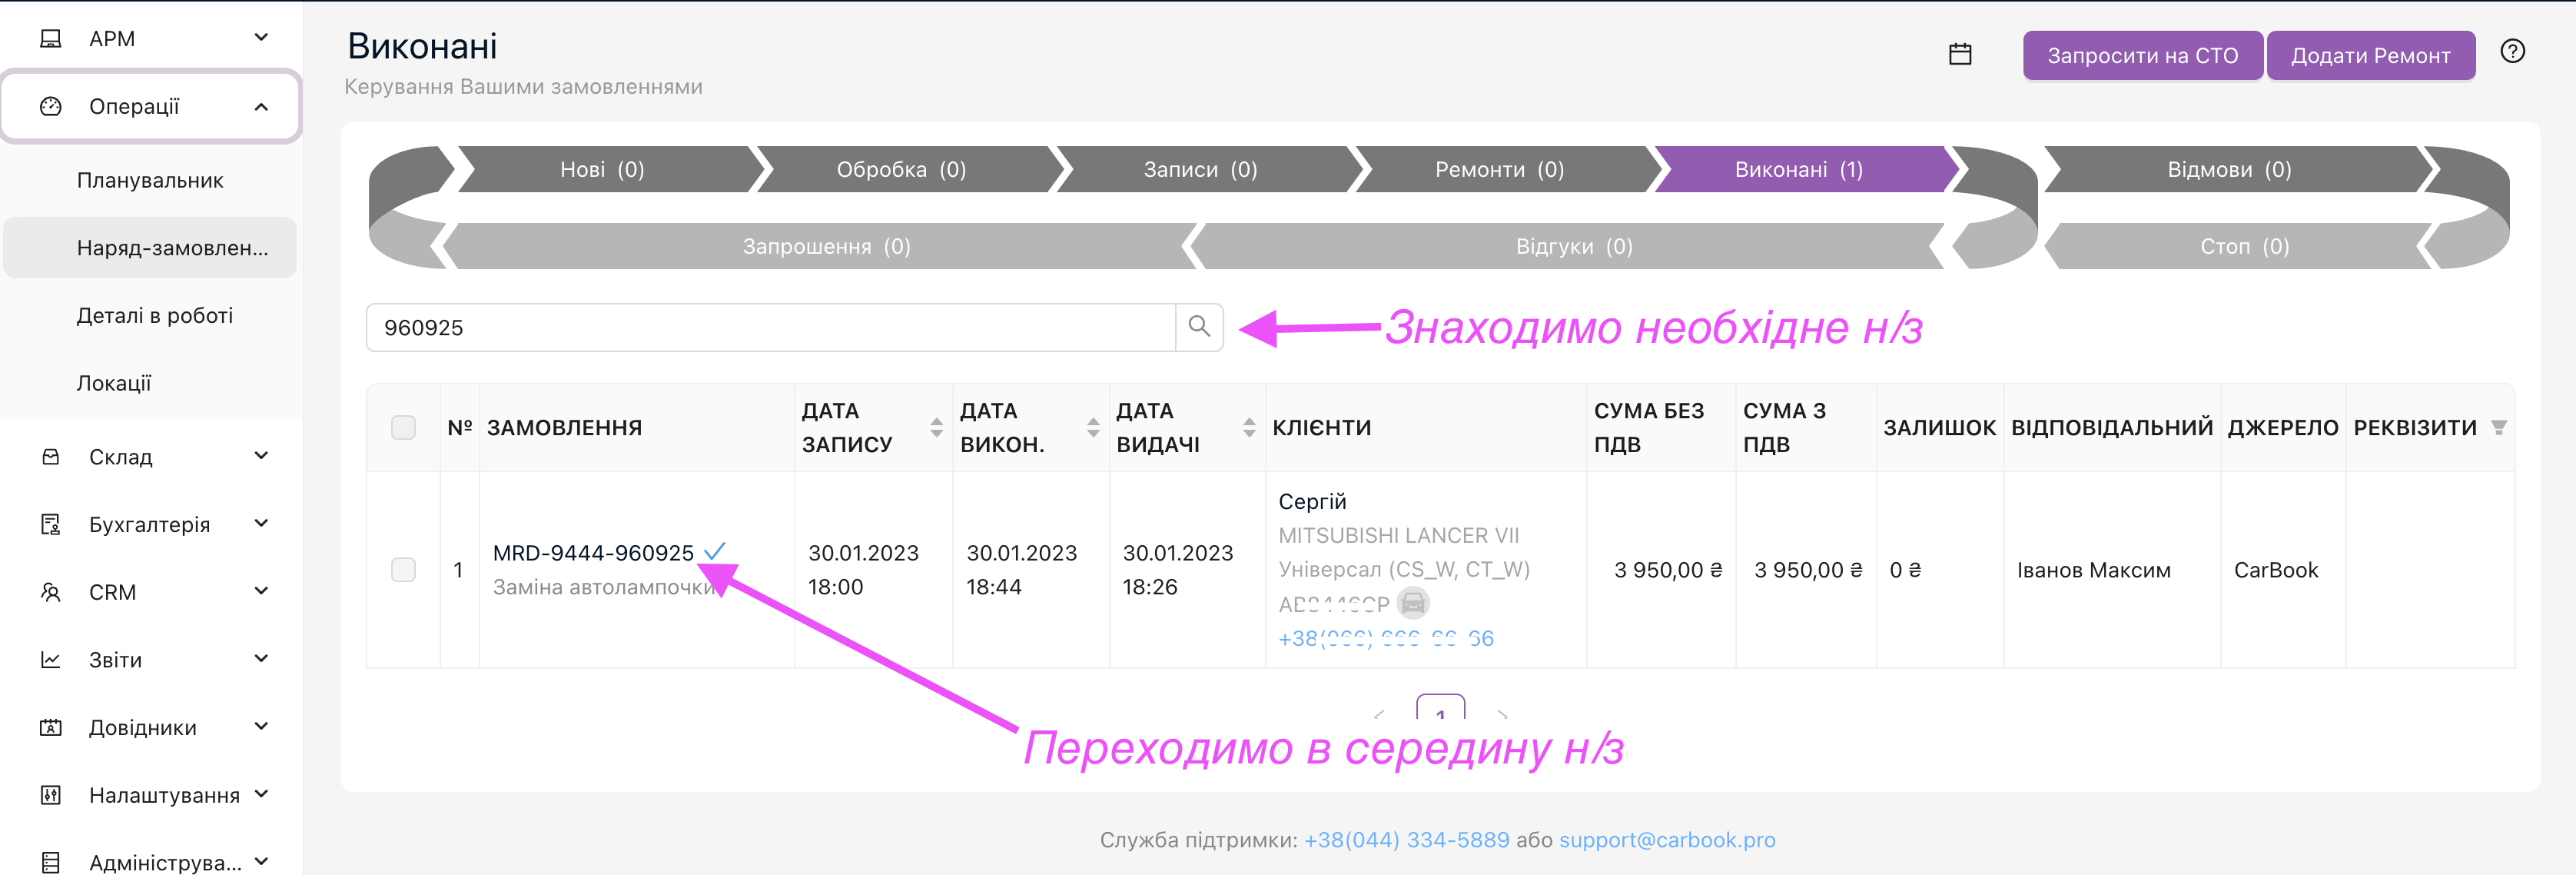This screenshot has height=875, width=2576.
Task: Click the Склад warehouse sidebar icon
Action: (51, 457)
